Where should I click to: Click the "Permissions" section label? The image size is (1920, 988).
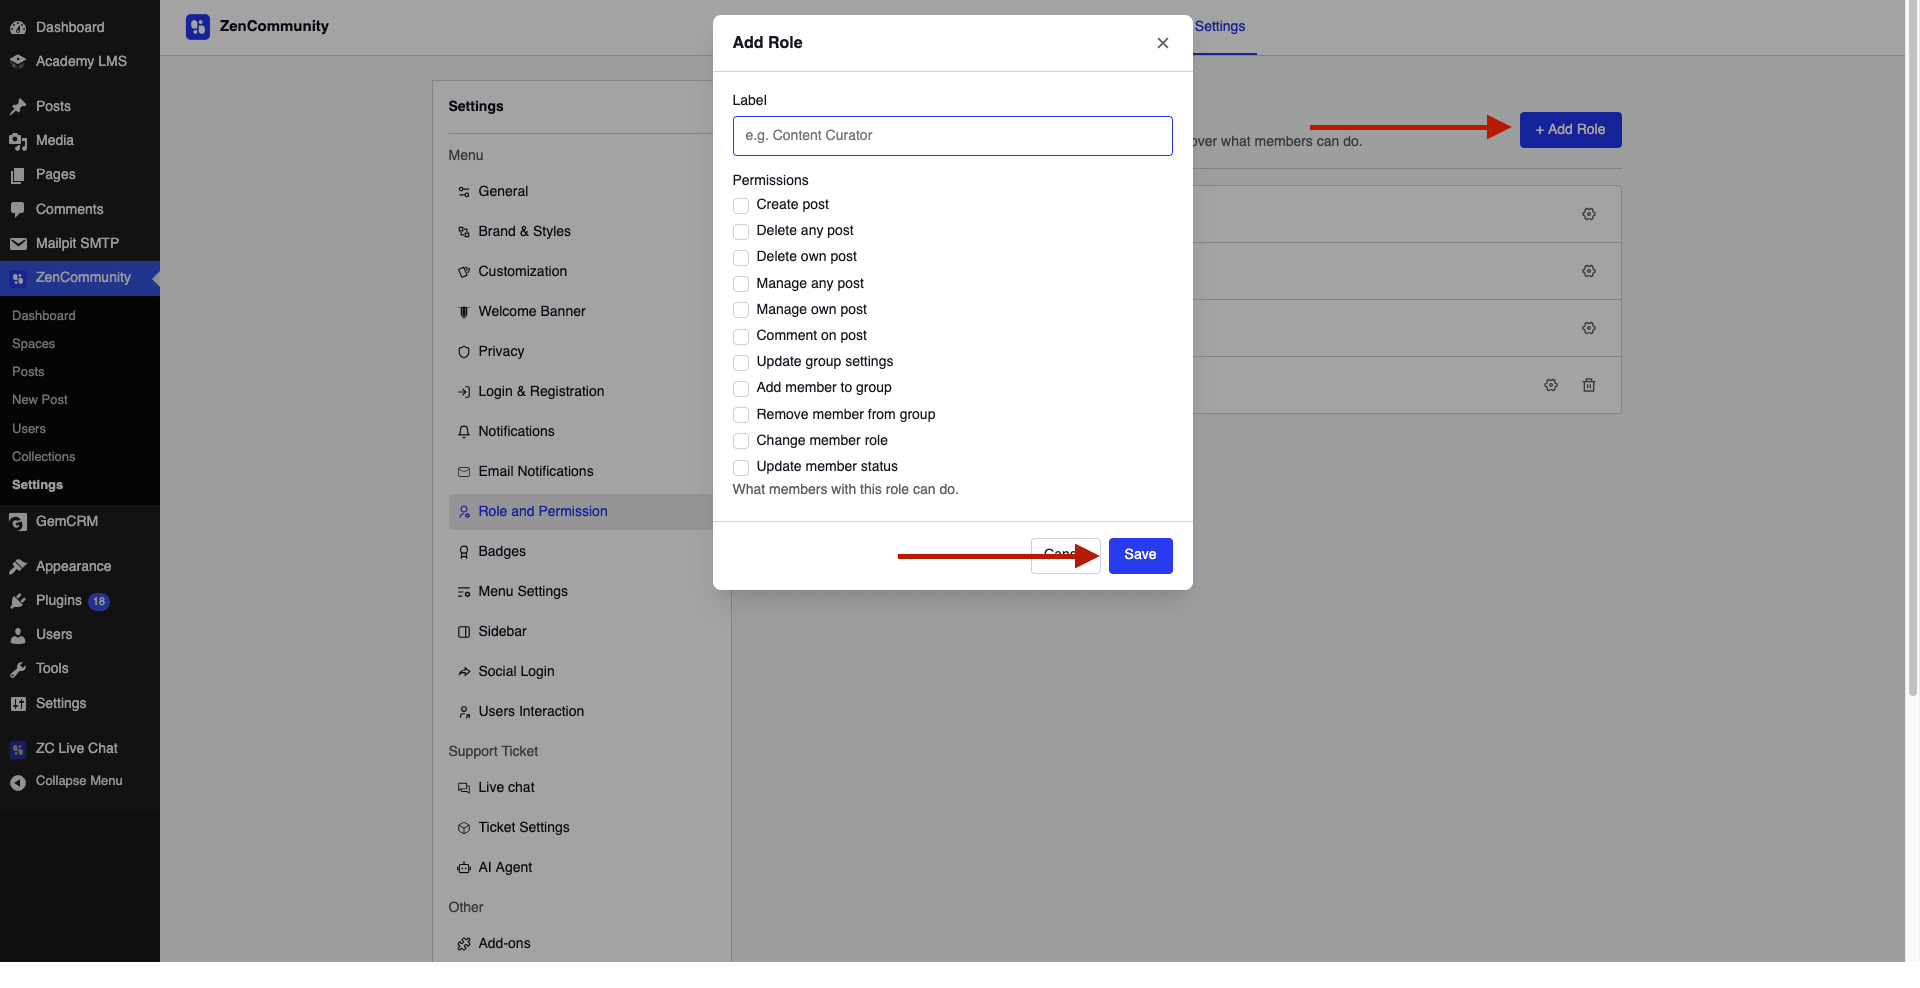tap(770, 181)
